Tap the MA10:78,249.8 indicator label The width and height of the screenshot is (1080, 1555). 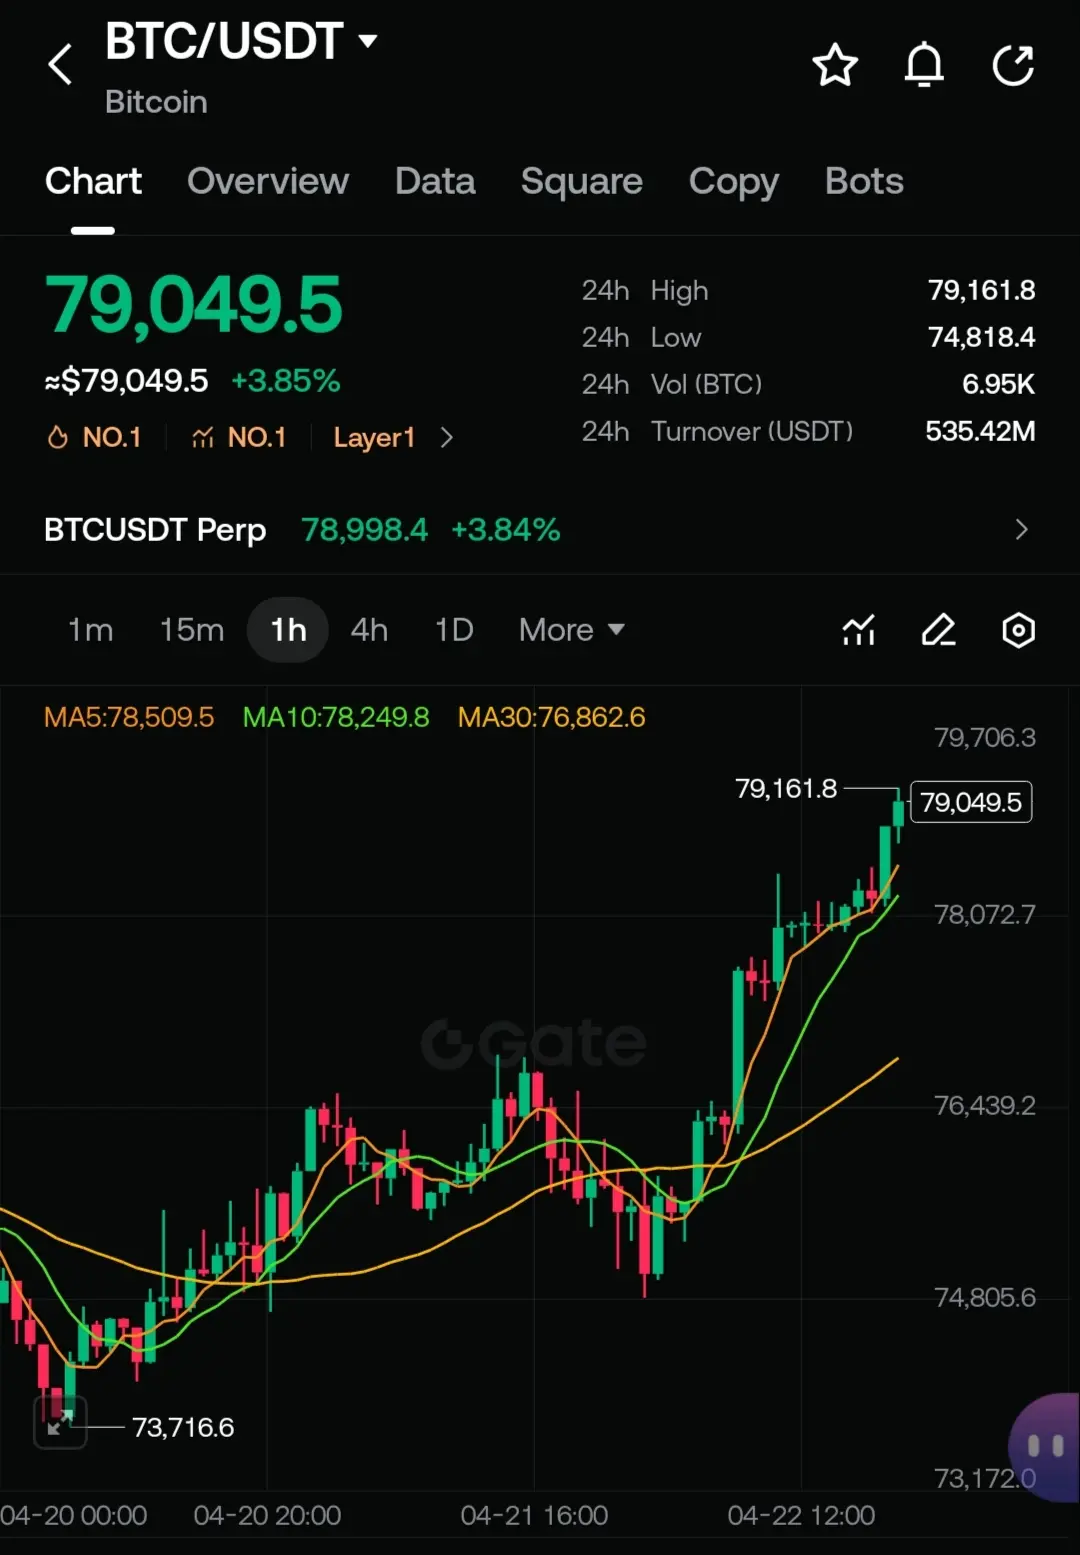coord(336,717)
